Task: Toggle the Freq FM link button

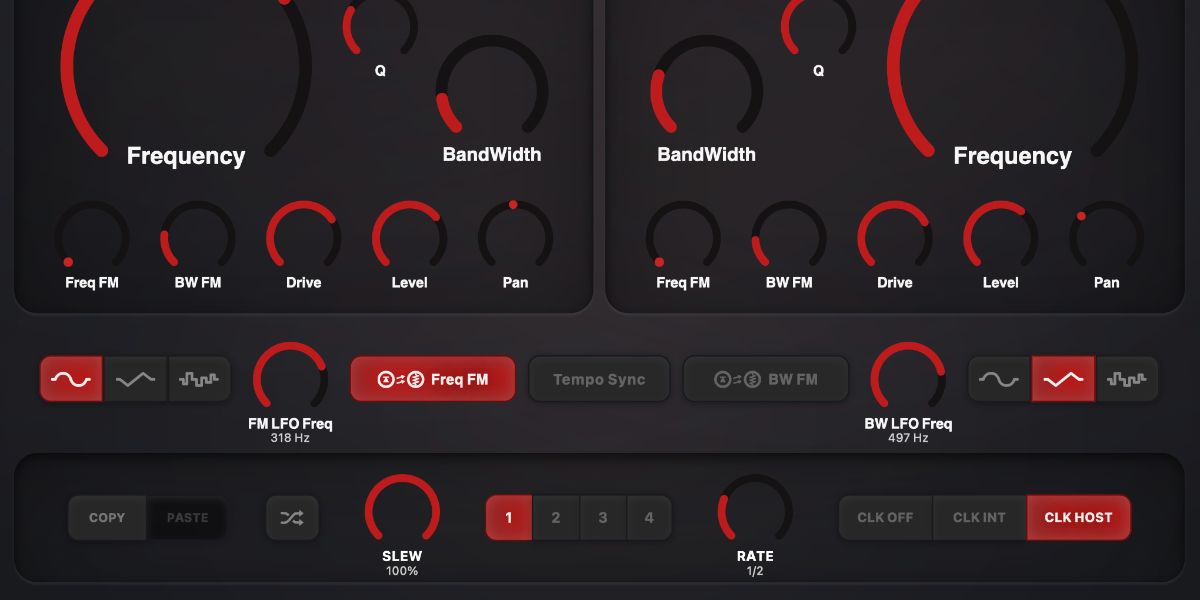Action: (433, 380)
